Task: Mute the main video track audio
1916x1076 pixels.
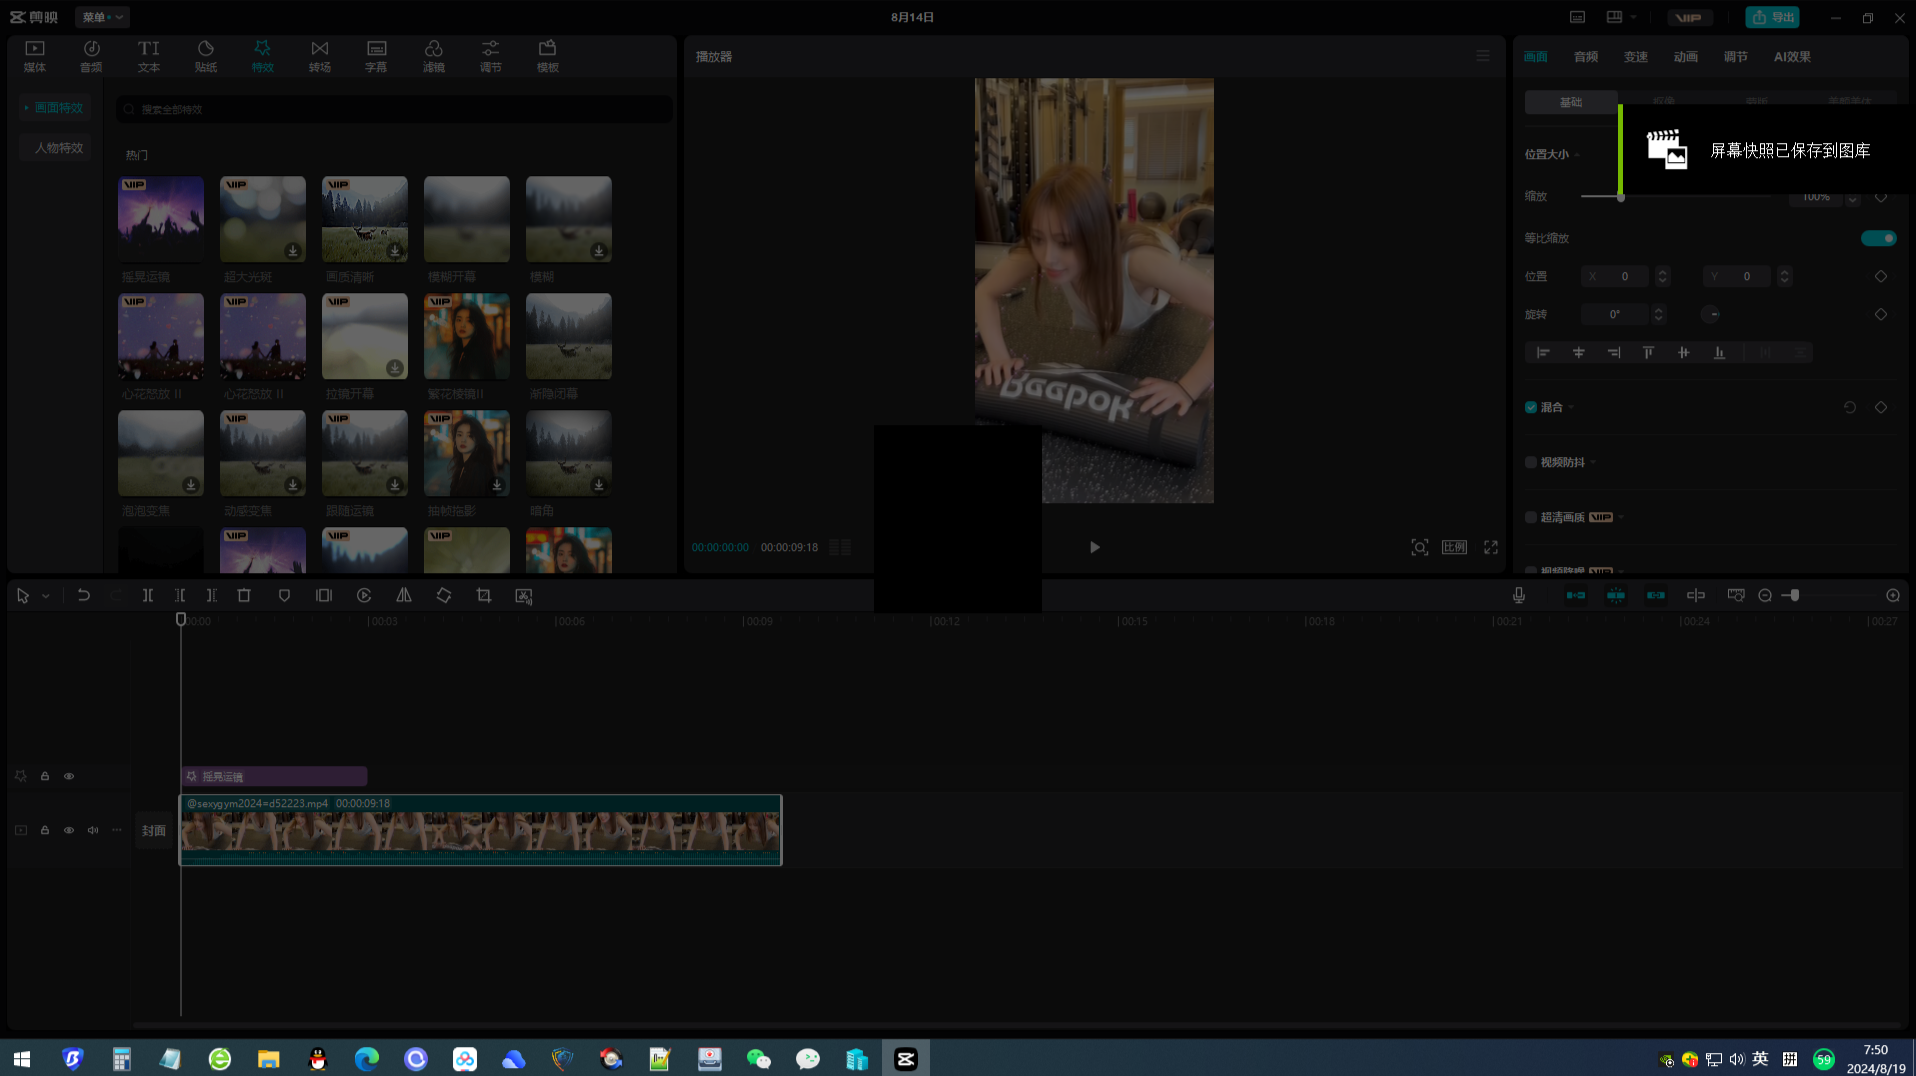Action: pyautogui.click(x=93, y=830)
